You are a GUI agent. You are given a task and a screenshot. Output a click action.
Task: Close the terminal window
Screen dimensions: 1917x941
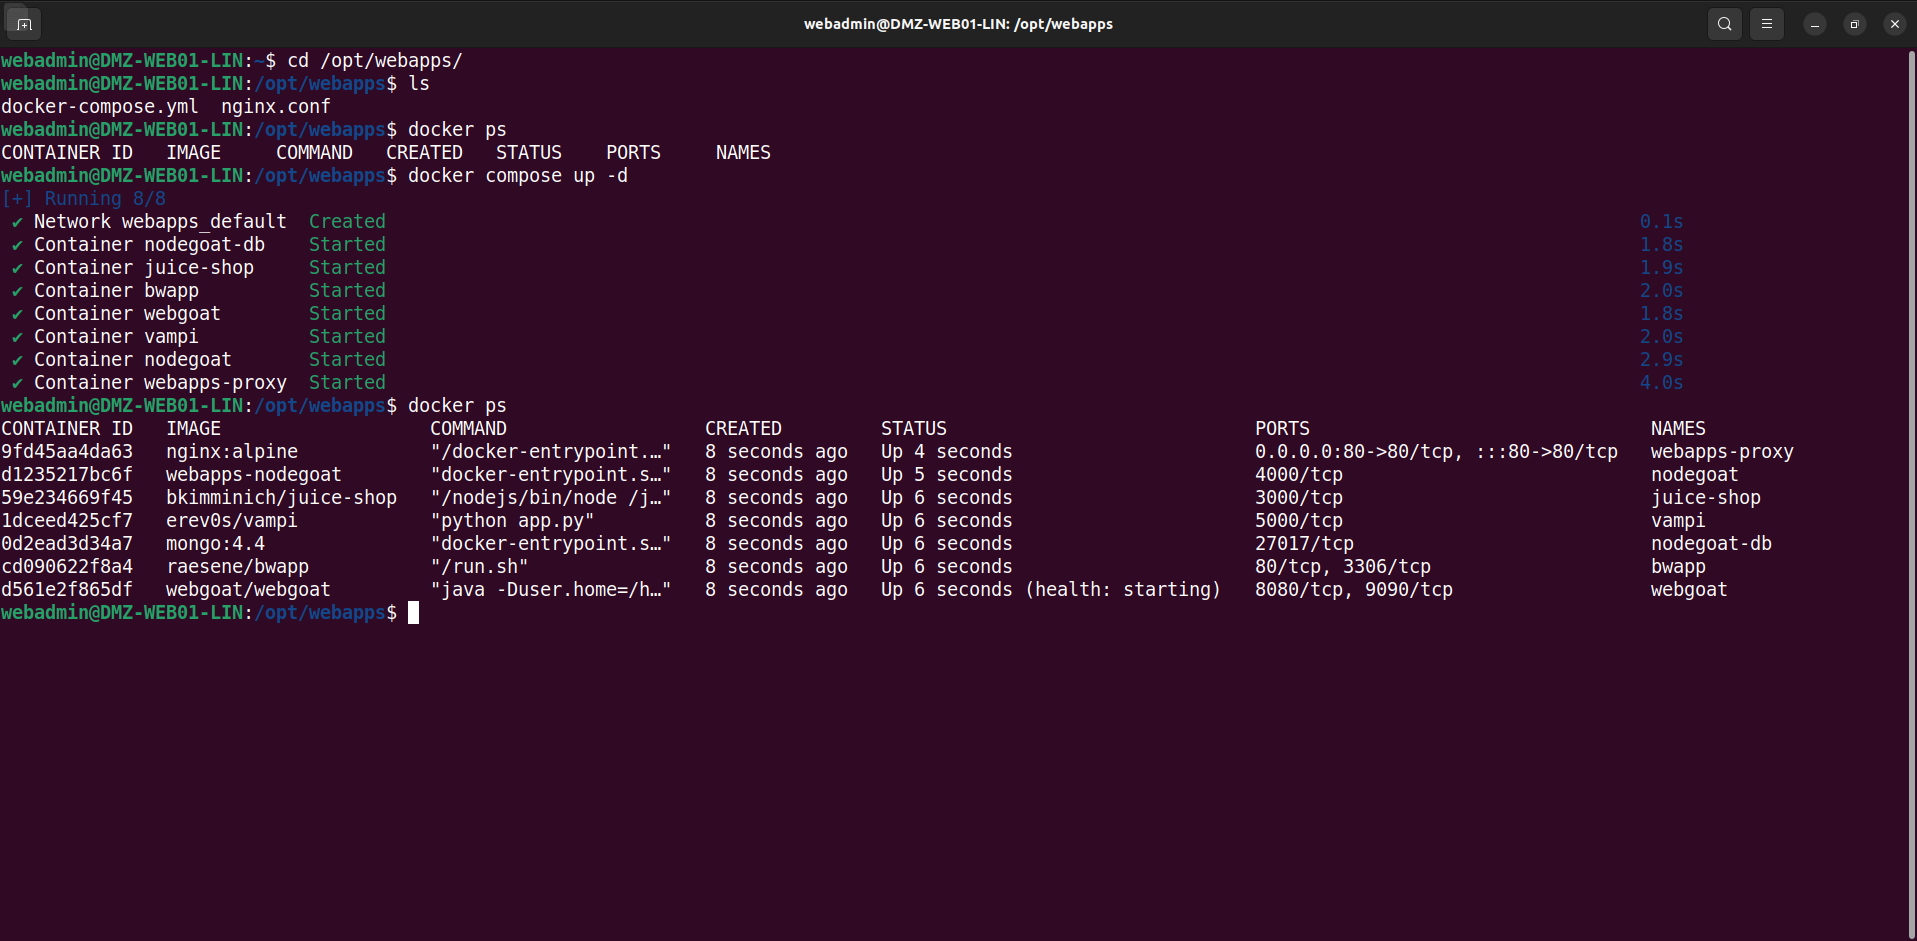[x=1895, y=24]
